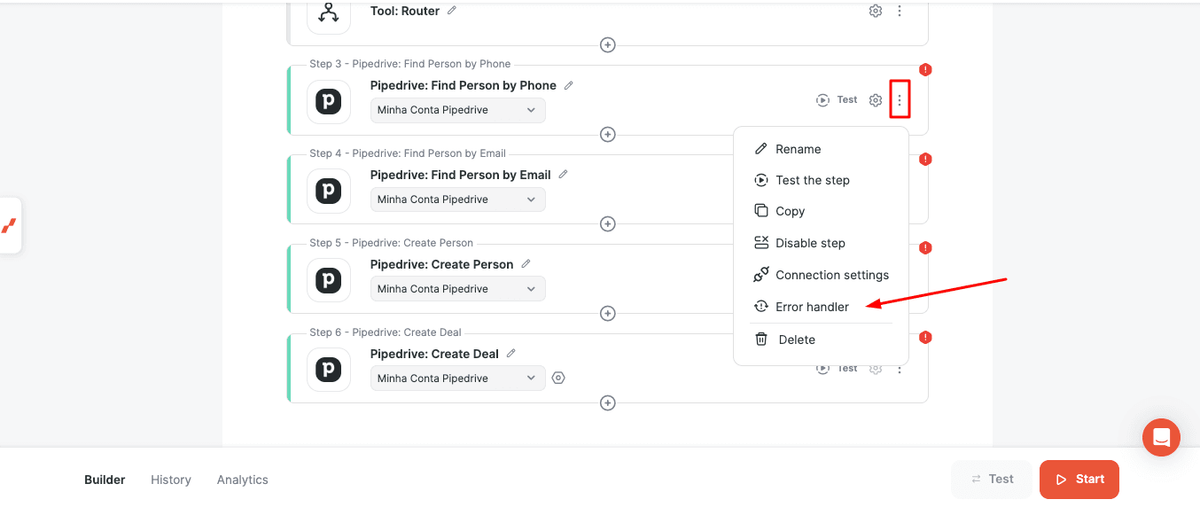
Task: Click the Pipedrive: Find Person by Email title
Action: pyautogui.click(x=460, y=175)
